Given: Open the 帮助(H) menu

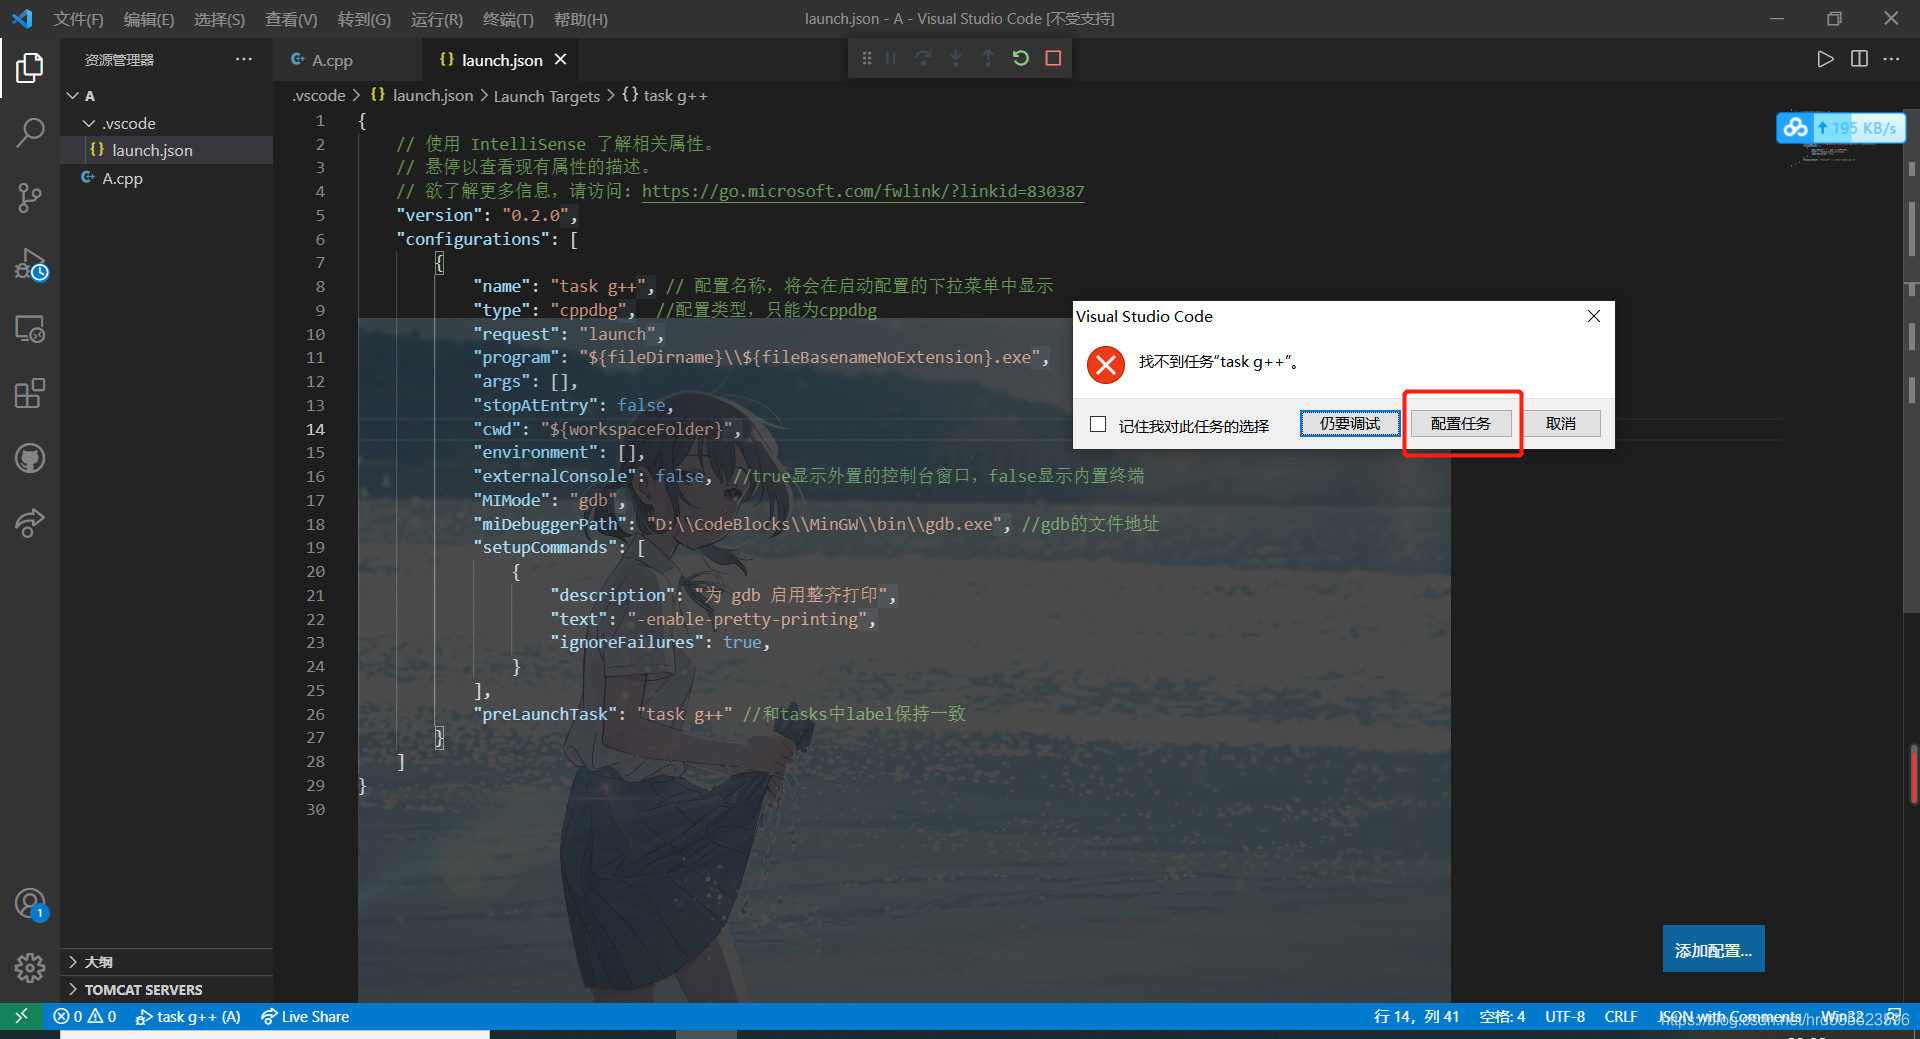Looking at the screenshot, I should click(x=581, y=19).
